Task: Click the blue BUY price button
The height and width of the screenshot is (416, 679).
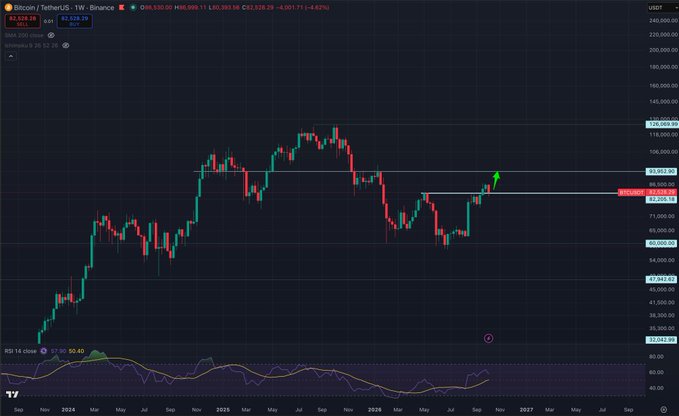Action: tap(74, 21)
